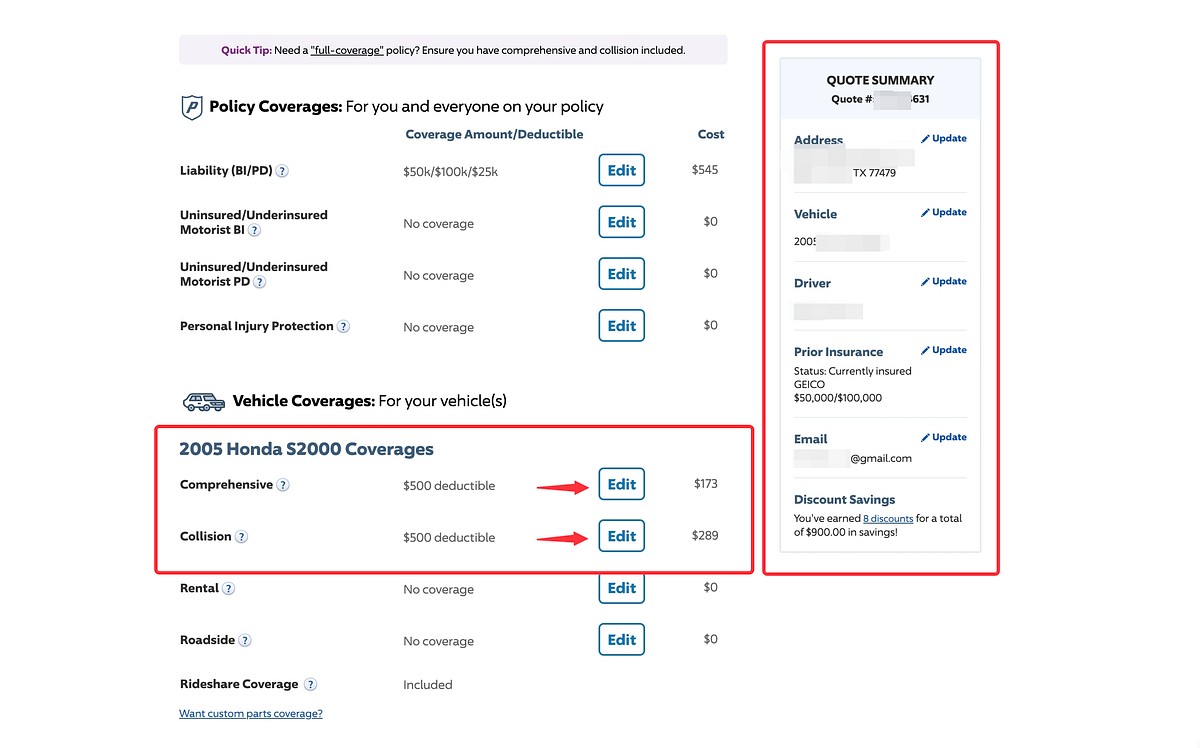Open help icon for Uninsured/Underinsured Motorist BI
The width and height of the screenshot is (1200, 748).
254,230
